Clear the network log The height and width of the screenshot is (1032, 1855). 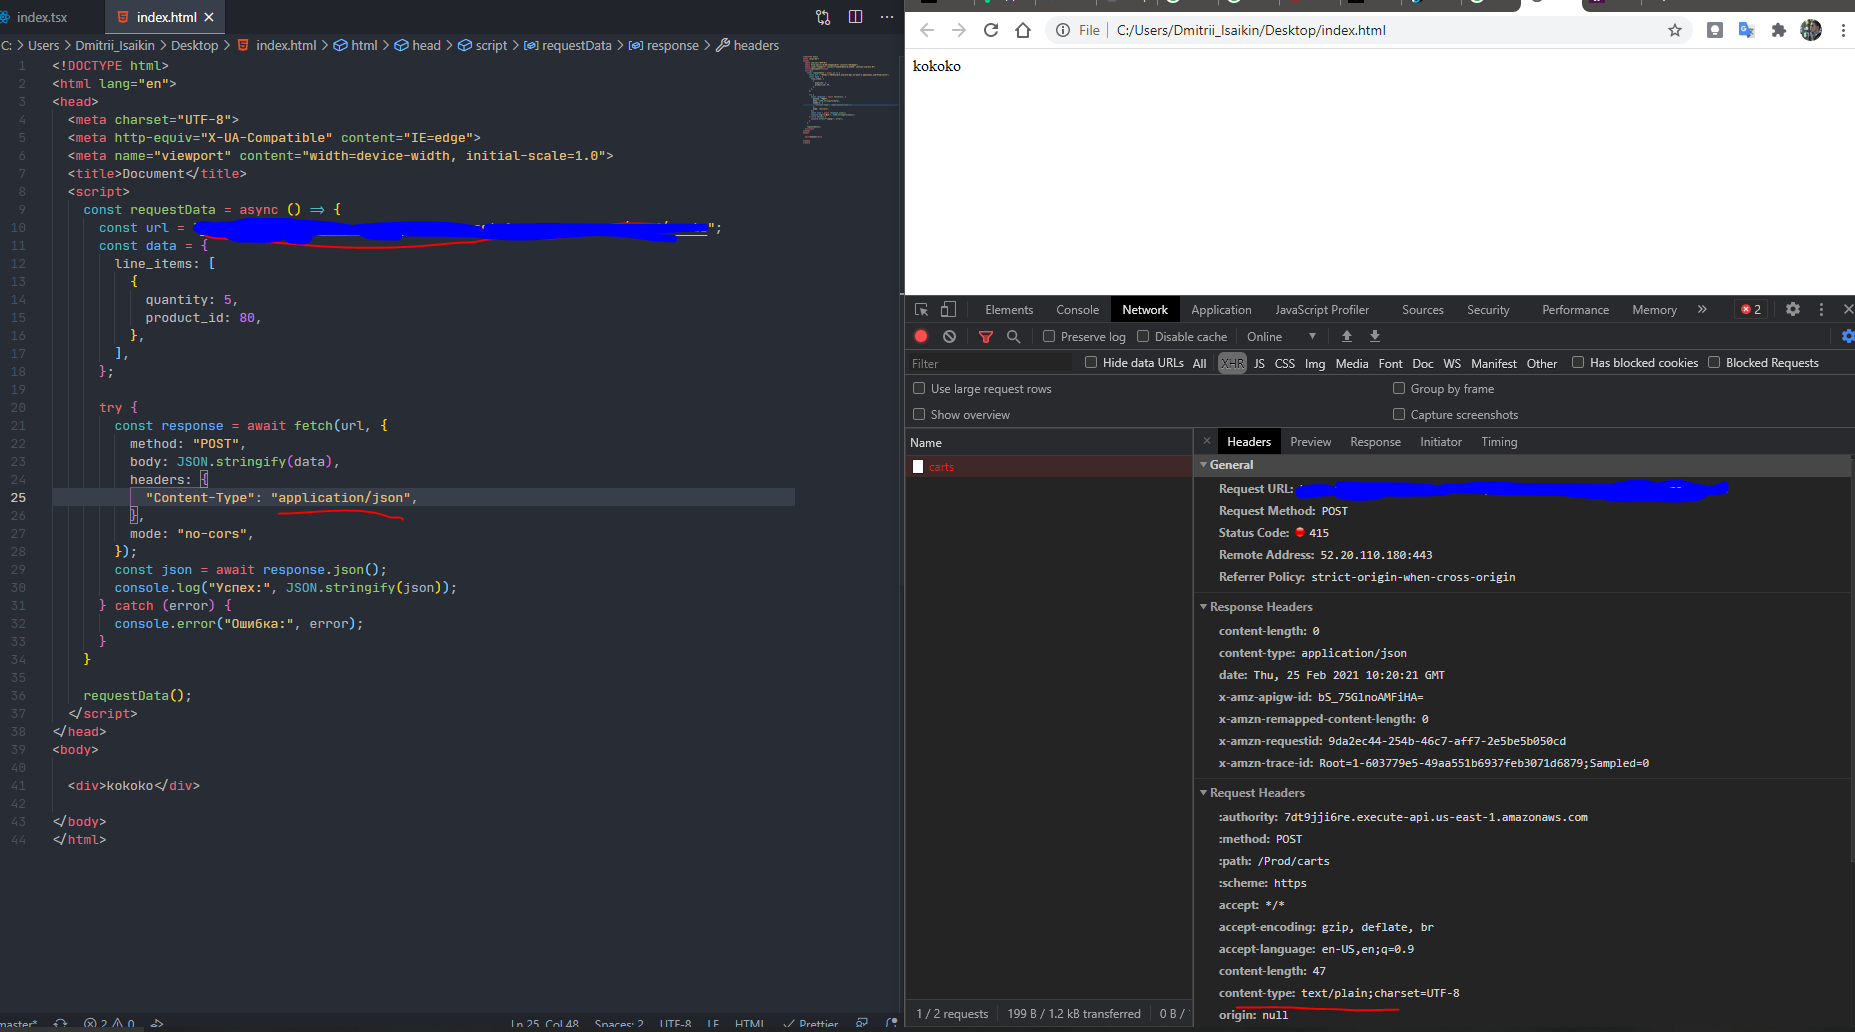click(949, 337)
